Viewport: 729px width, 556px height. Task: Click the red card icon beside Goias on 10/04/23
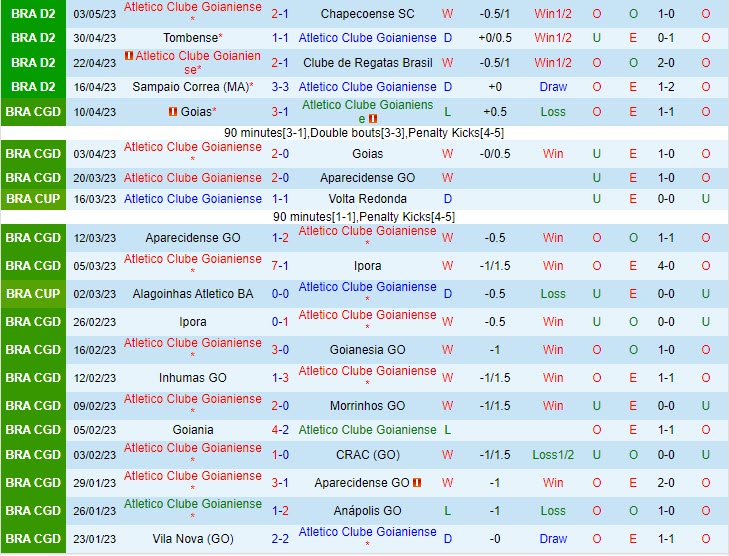[x=173, y=112]
